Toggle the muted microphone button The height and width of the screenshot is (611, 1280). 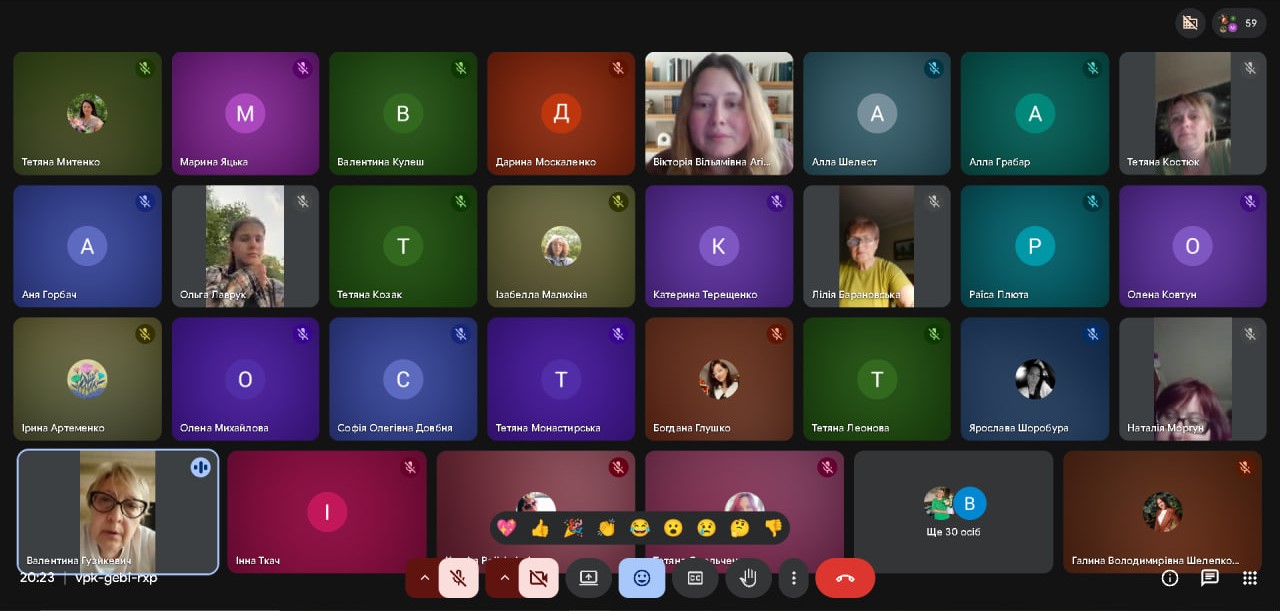[458, 578]
